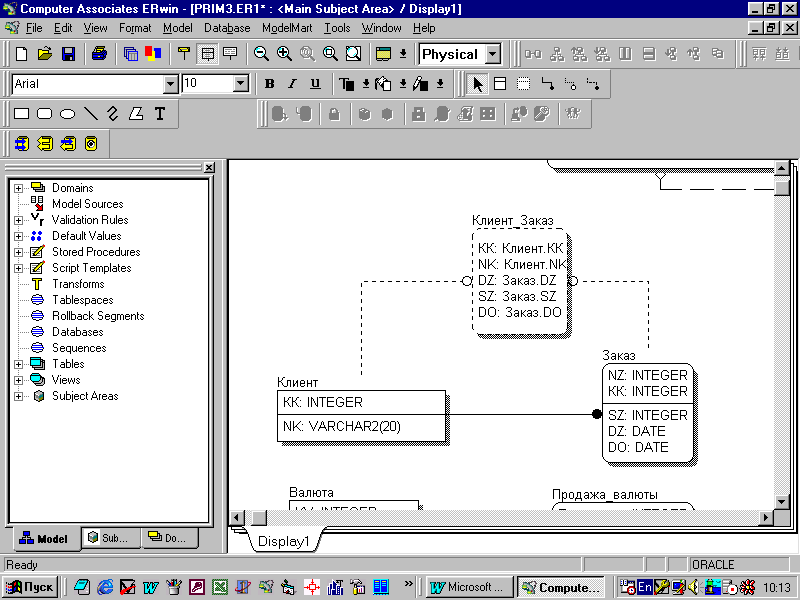Screen dimensions: 800x600
Task: Select the Text T drawing tool
Action: click(160, 114)
